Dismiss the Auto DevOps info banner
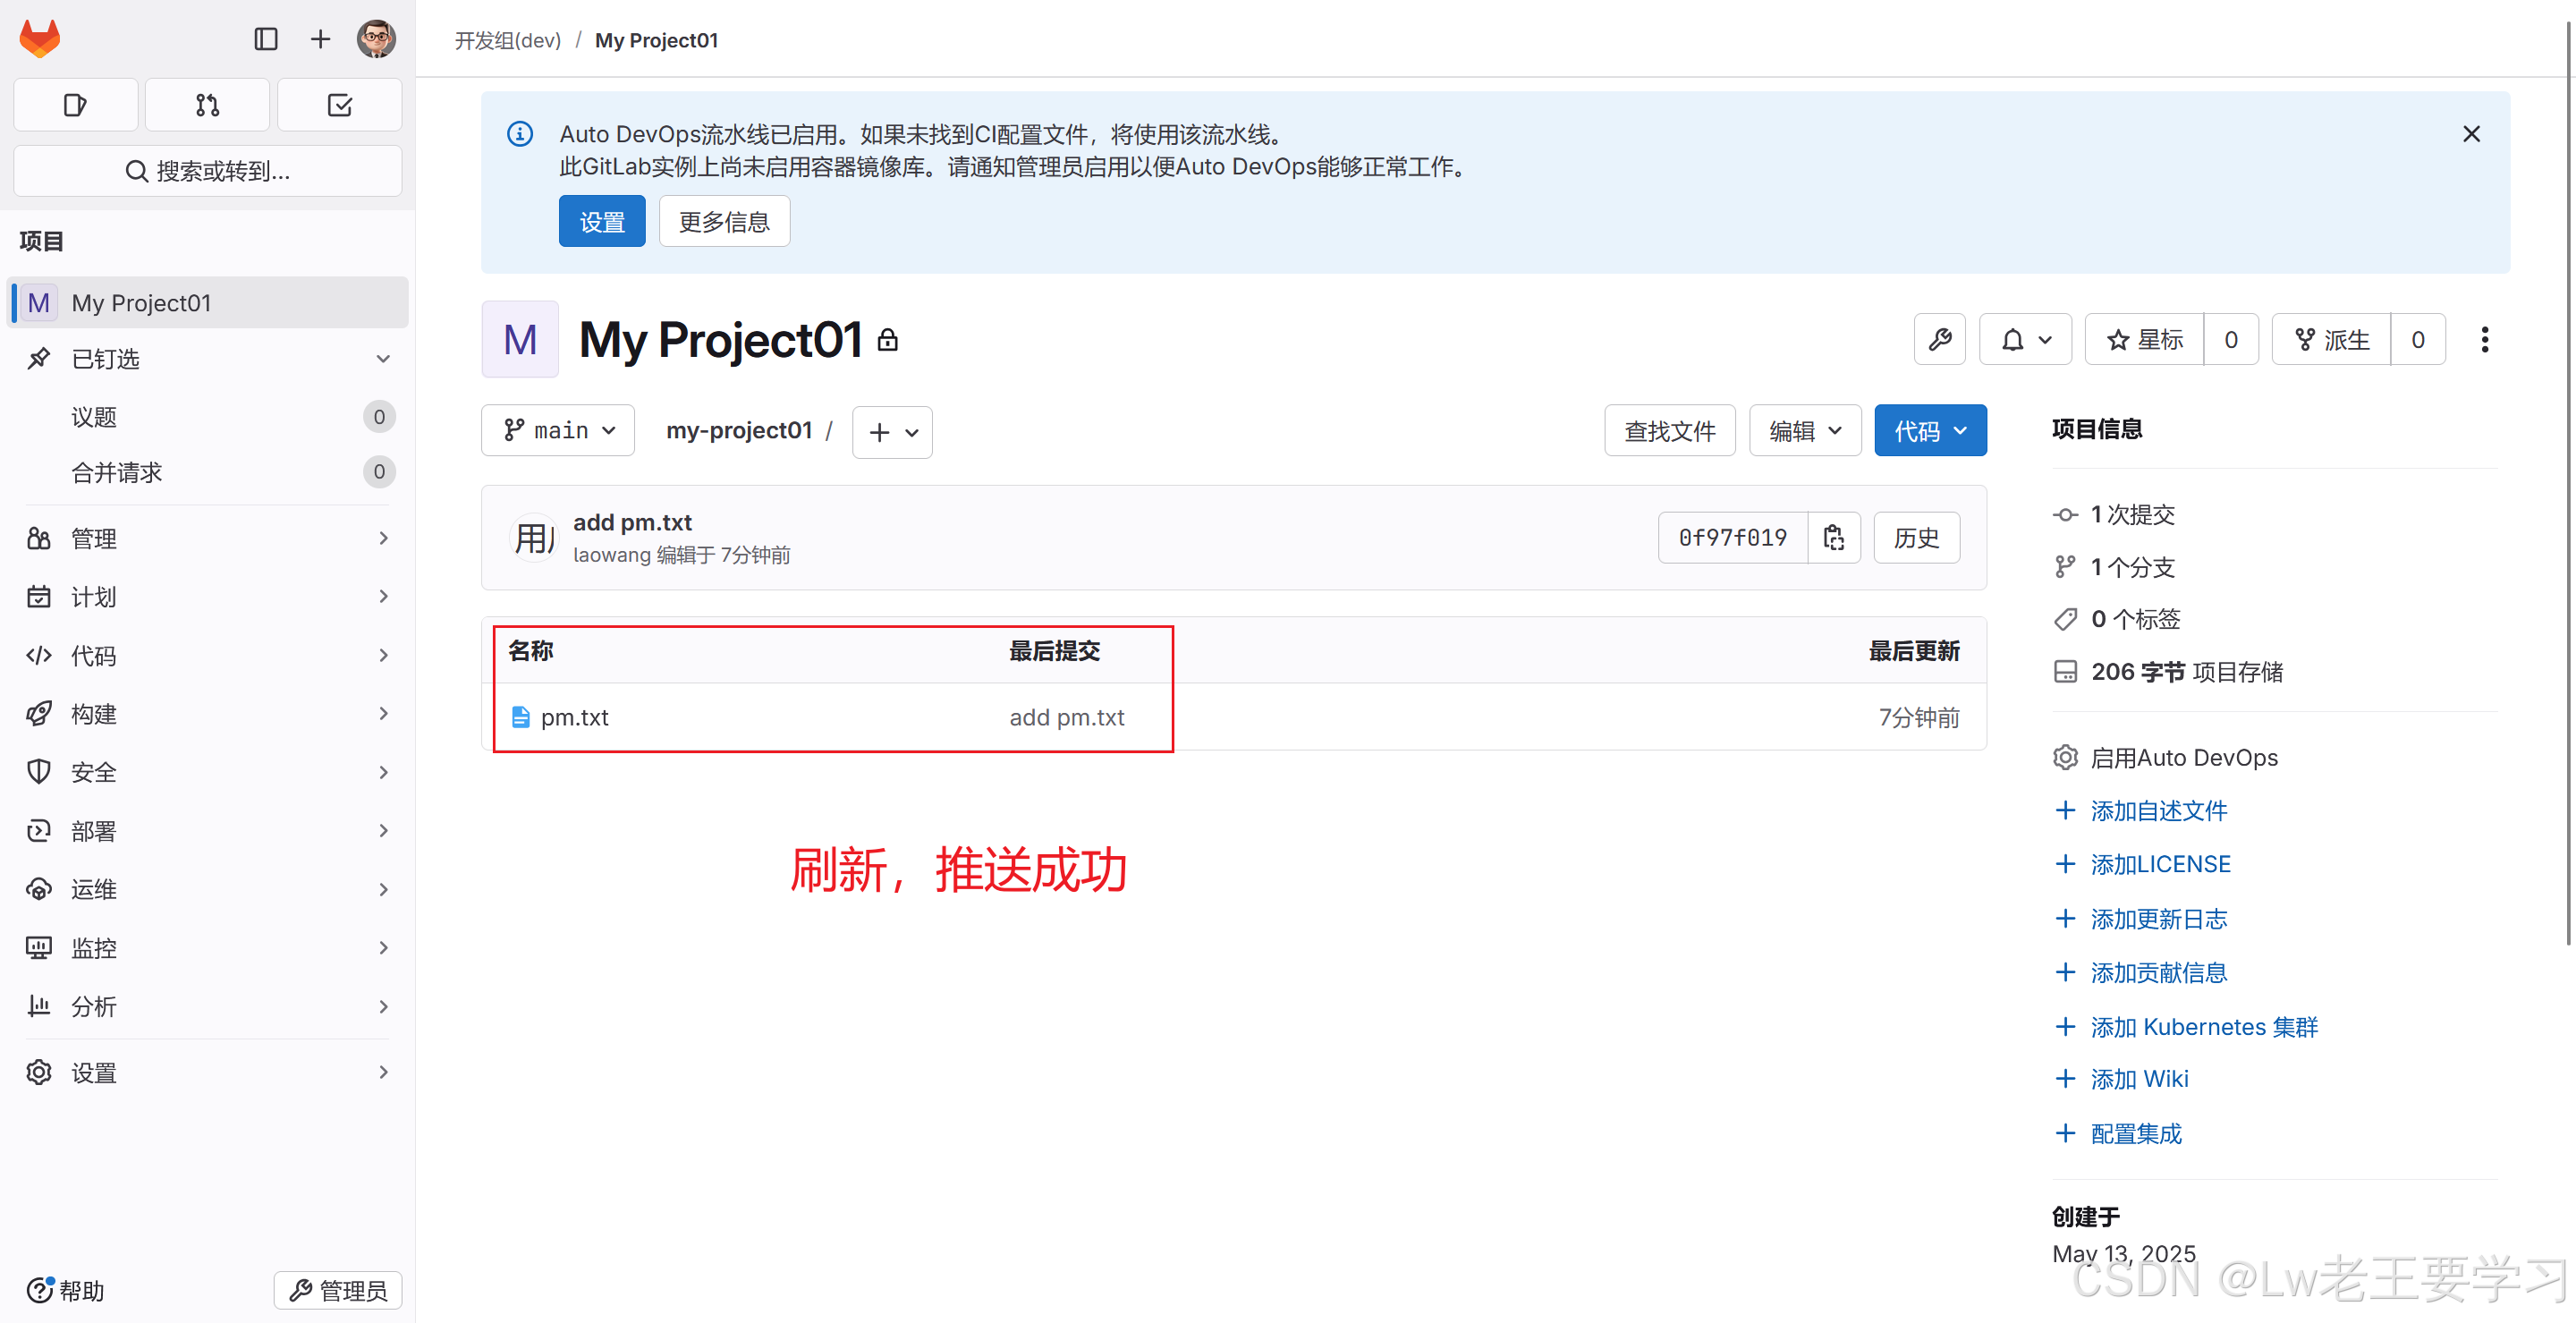Viewport: 2576px width, 1323px height. pos(2471,134)
